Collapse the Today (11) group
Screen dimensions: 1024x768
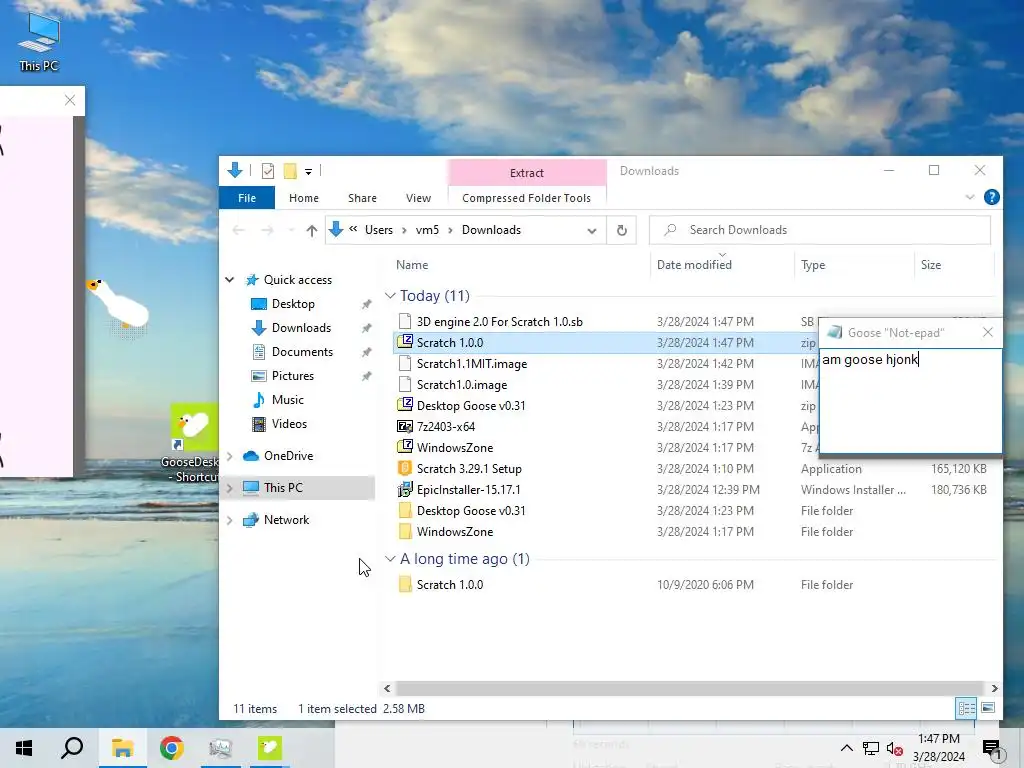pyautogui.click(x=390, y=296)
